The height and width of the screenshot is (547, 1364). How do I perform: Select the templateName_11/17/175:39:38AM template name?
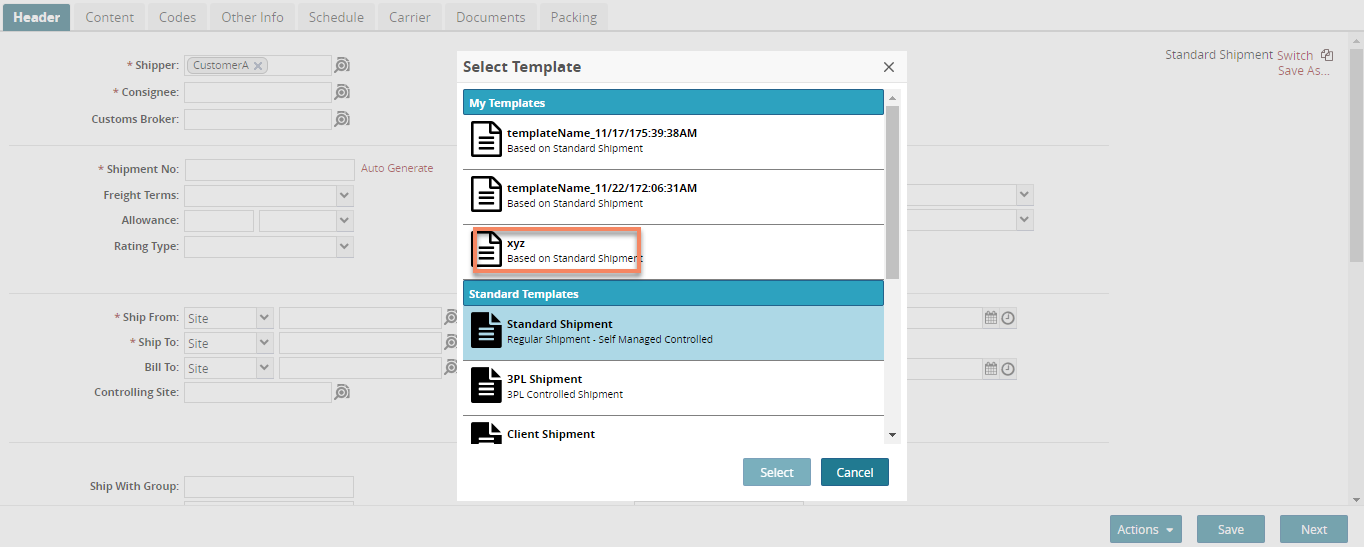tap(602, 133)
